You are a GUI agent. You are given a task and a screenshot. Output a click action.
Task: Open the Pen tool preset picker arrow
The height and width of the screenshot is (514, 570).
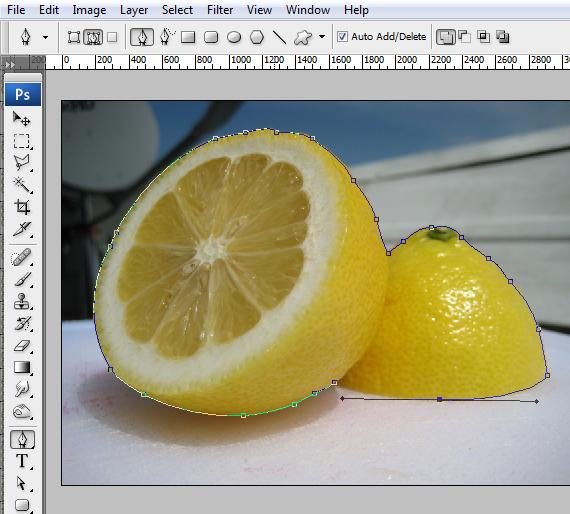[45, 37]
